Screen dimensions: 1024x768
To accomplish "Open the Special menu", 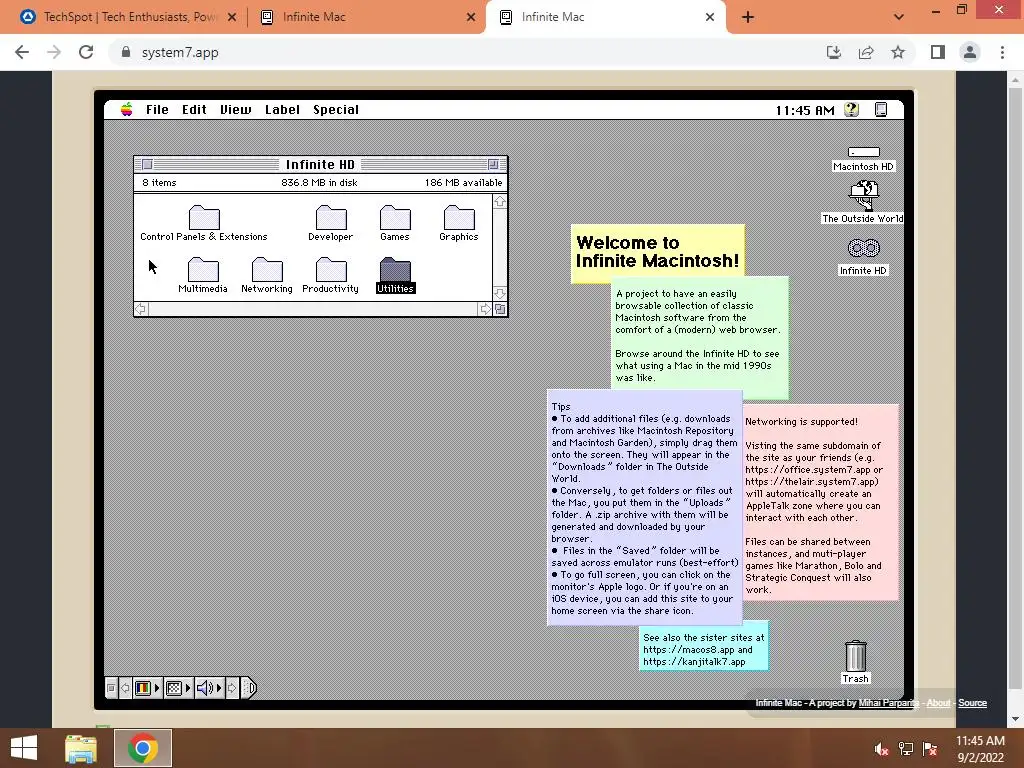I will [x=336, y=110].
